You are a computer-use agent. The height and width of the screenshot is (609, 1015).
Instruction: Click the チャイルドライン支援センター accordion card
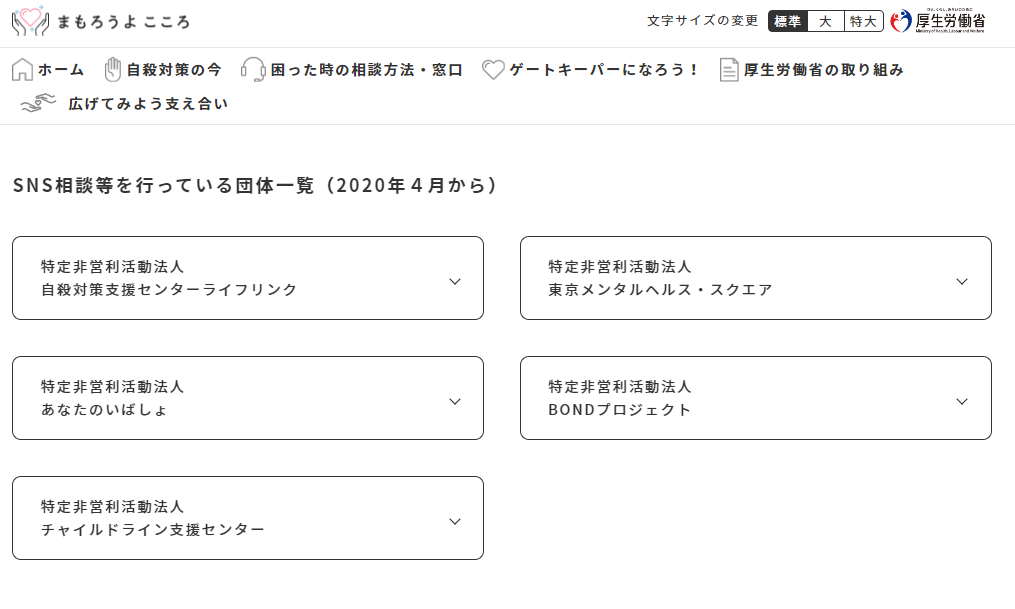tap(247, 518)
